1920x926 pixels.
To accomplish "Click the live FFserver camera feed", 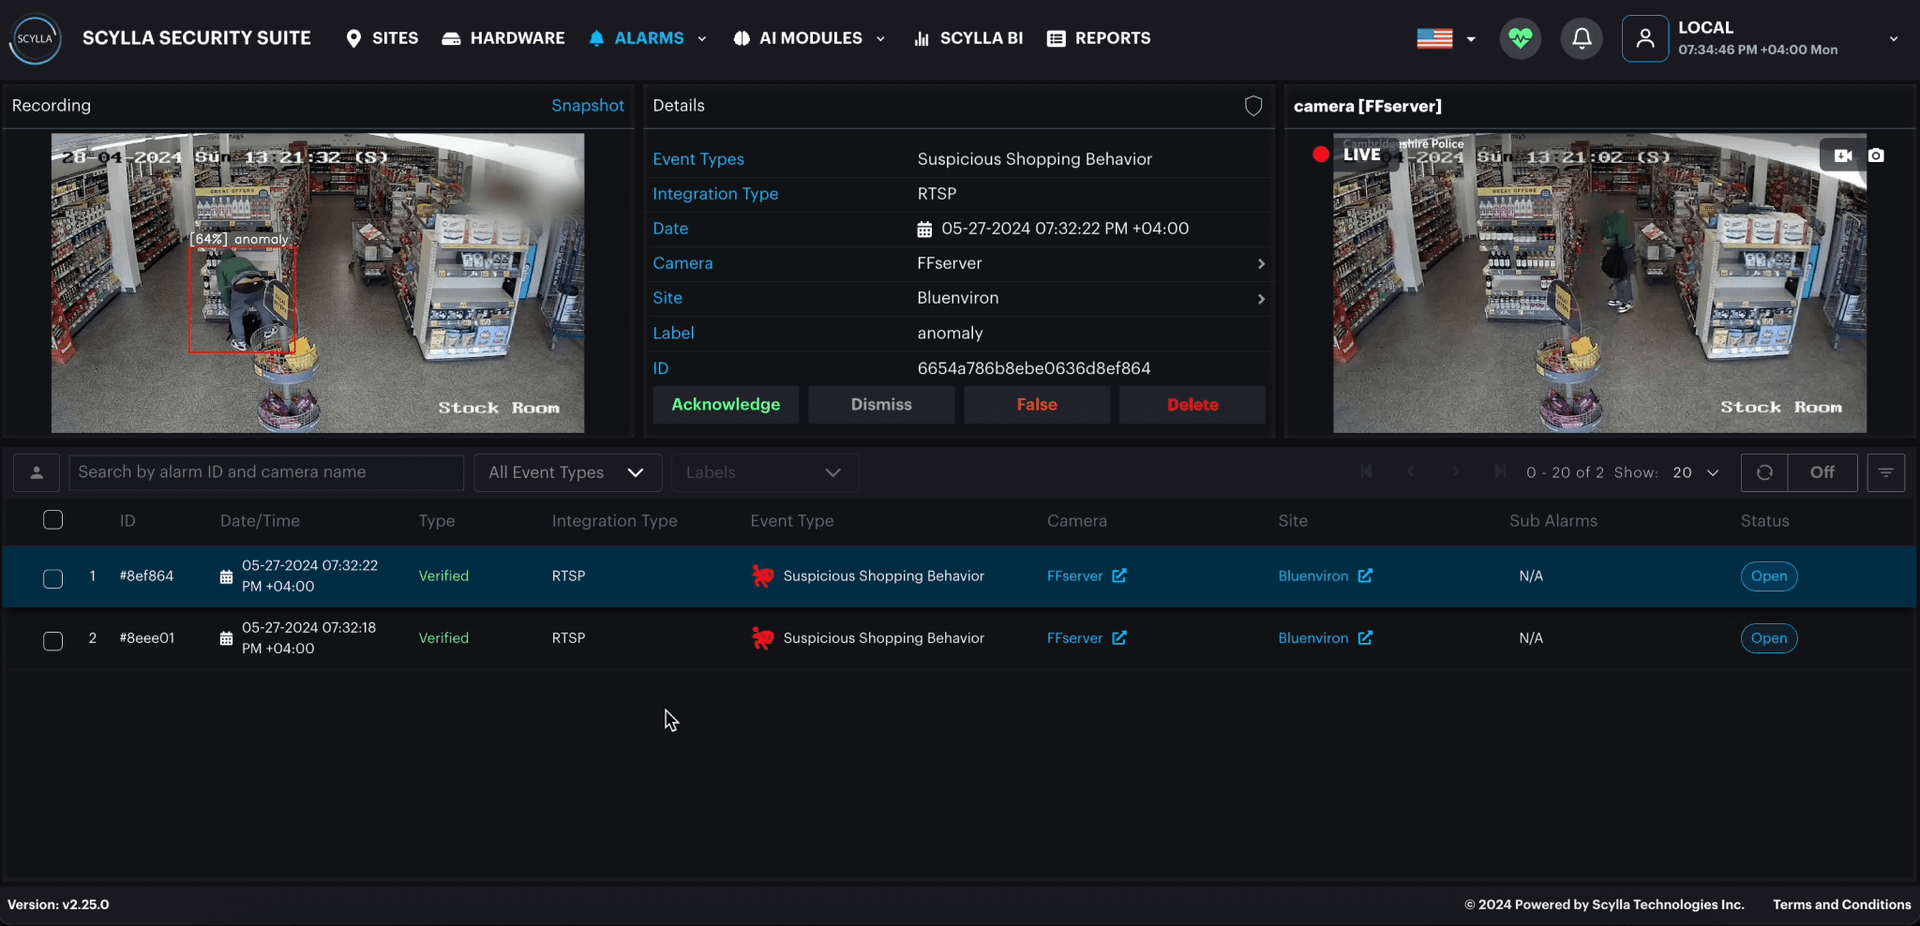I will click(1600, 283).
